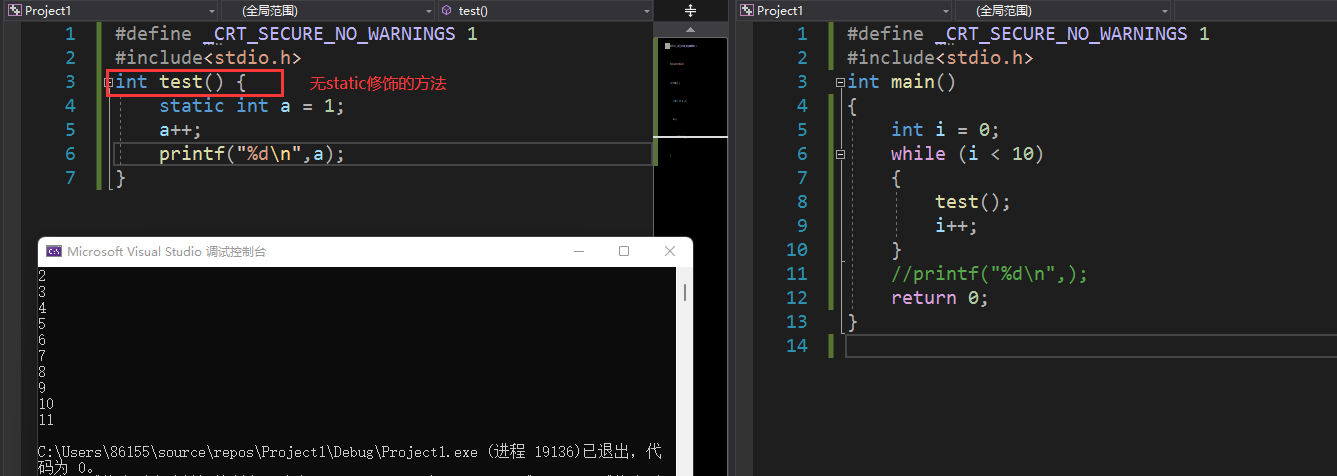The width and height of the screenshot is (1337, 476).
Task: Minimize the debug console window
Action: point(580,251)
